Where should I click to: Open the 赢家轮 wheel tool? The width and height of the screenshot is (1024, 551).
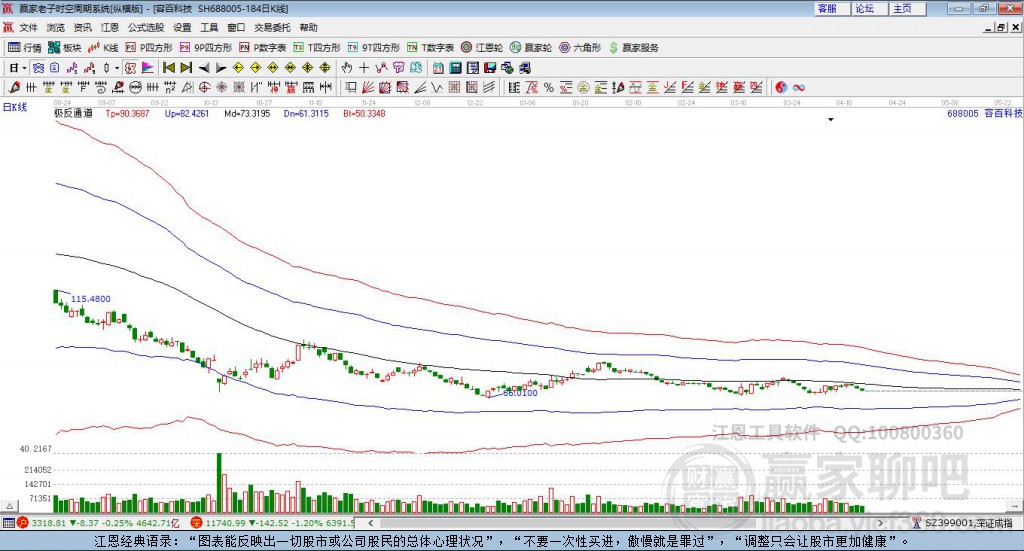pyautogui.click(x=531, y=48)
